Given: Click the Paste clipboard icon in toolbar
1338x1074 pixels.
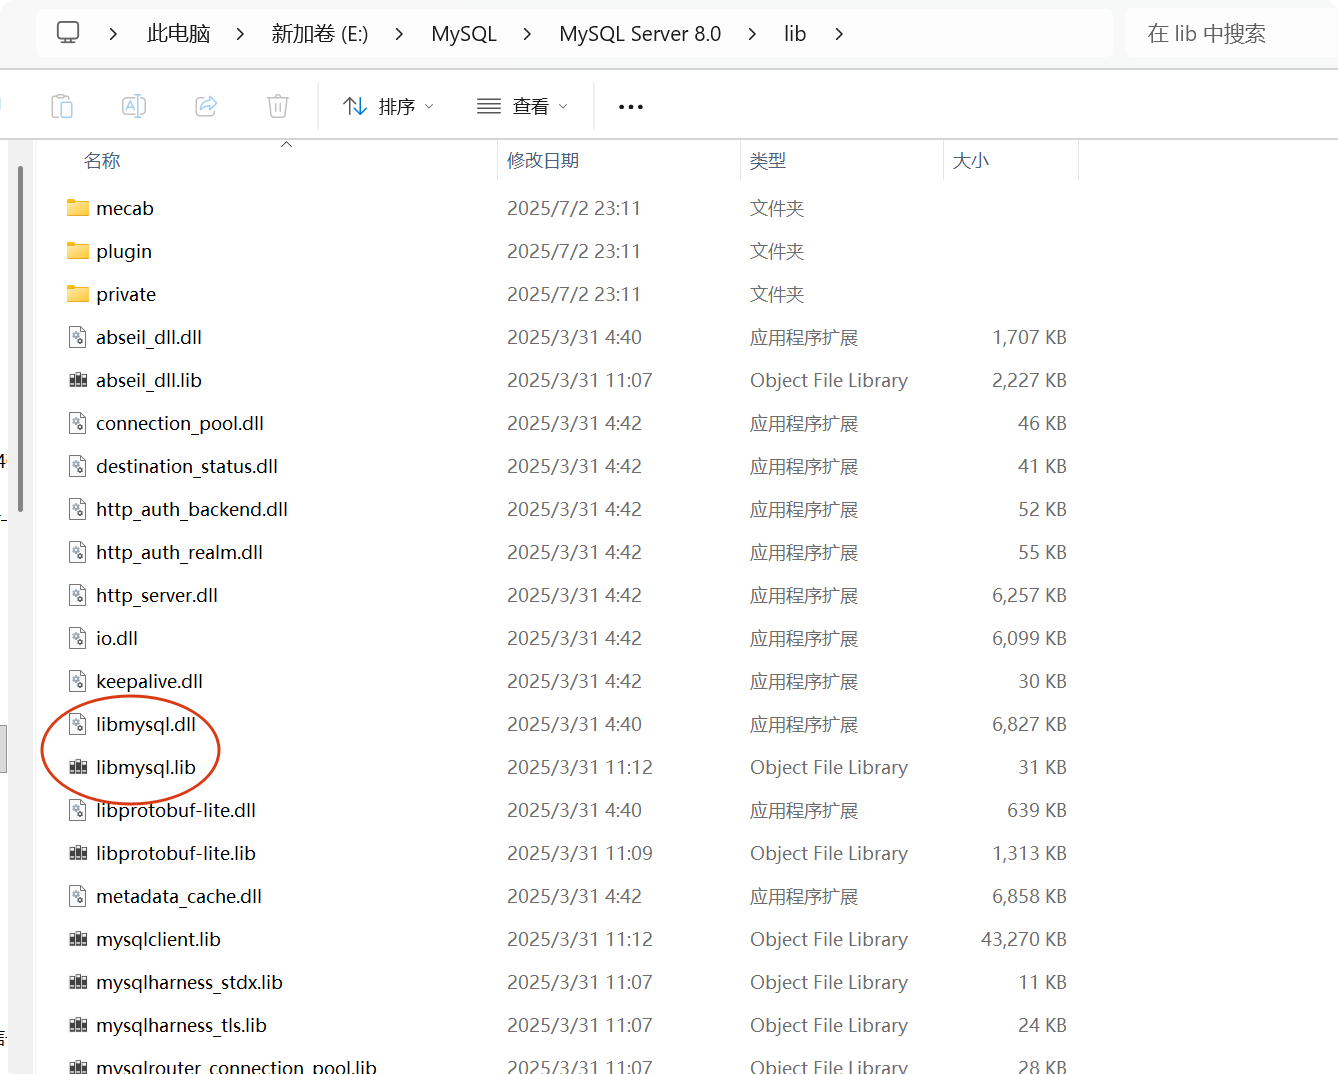Looking at the screenshot, I should [62, 106].
